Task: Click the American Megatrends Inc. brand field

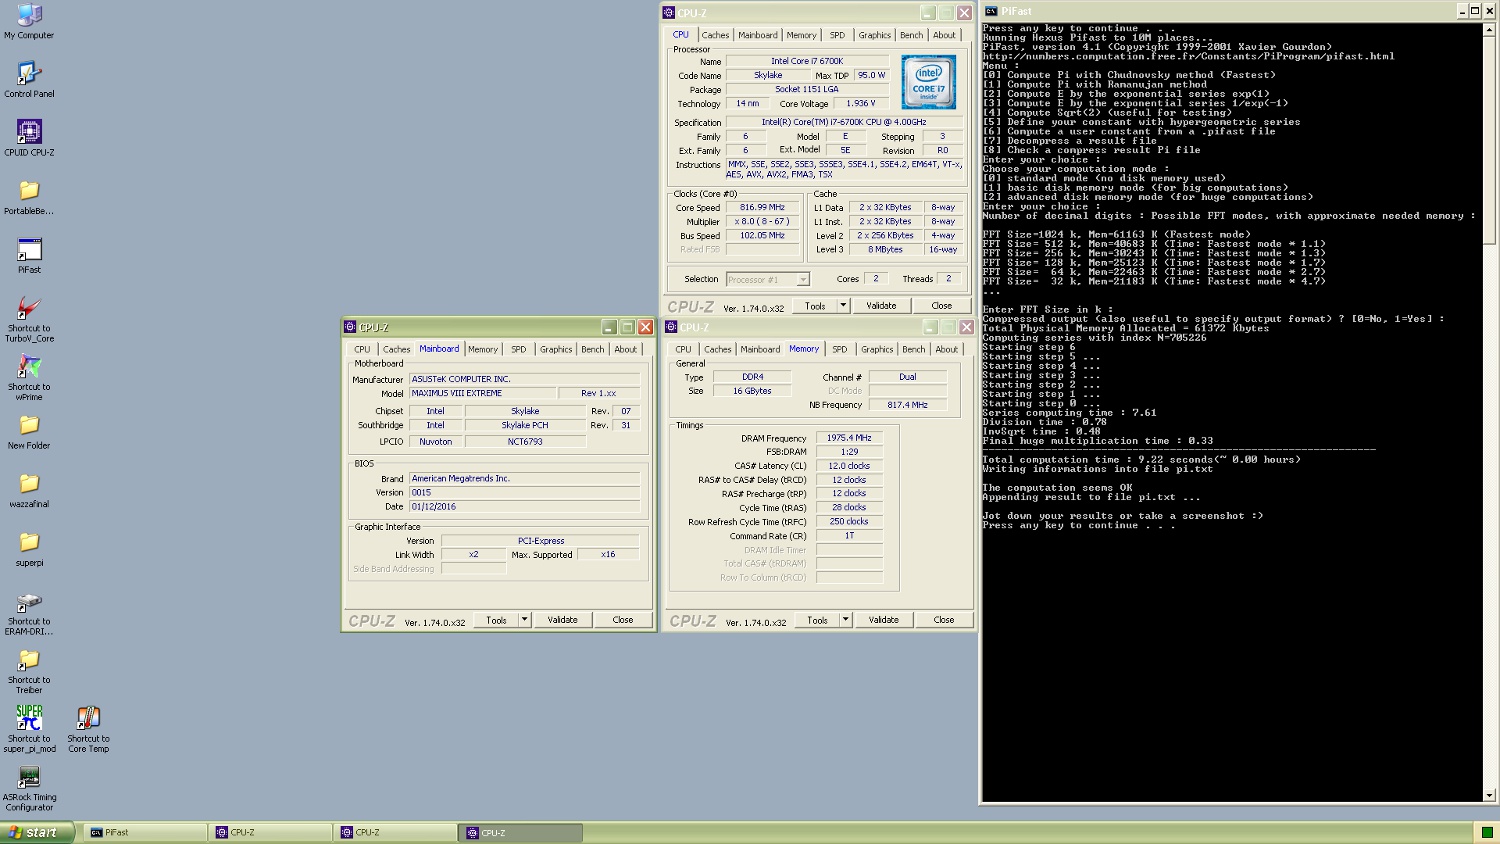Action: click(524, 479)
